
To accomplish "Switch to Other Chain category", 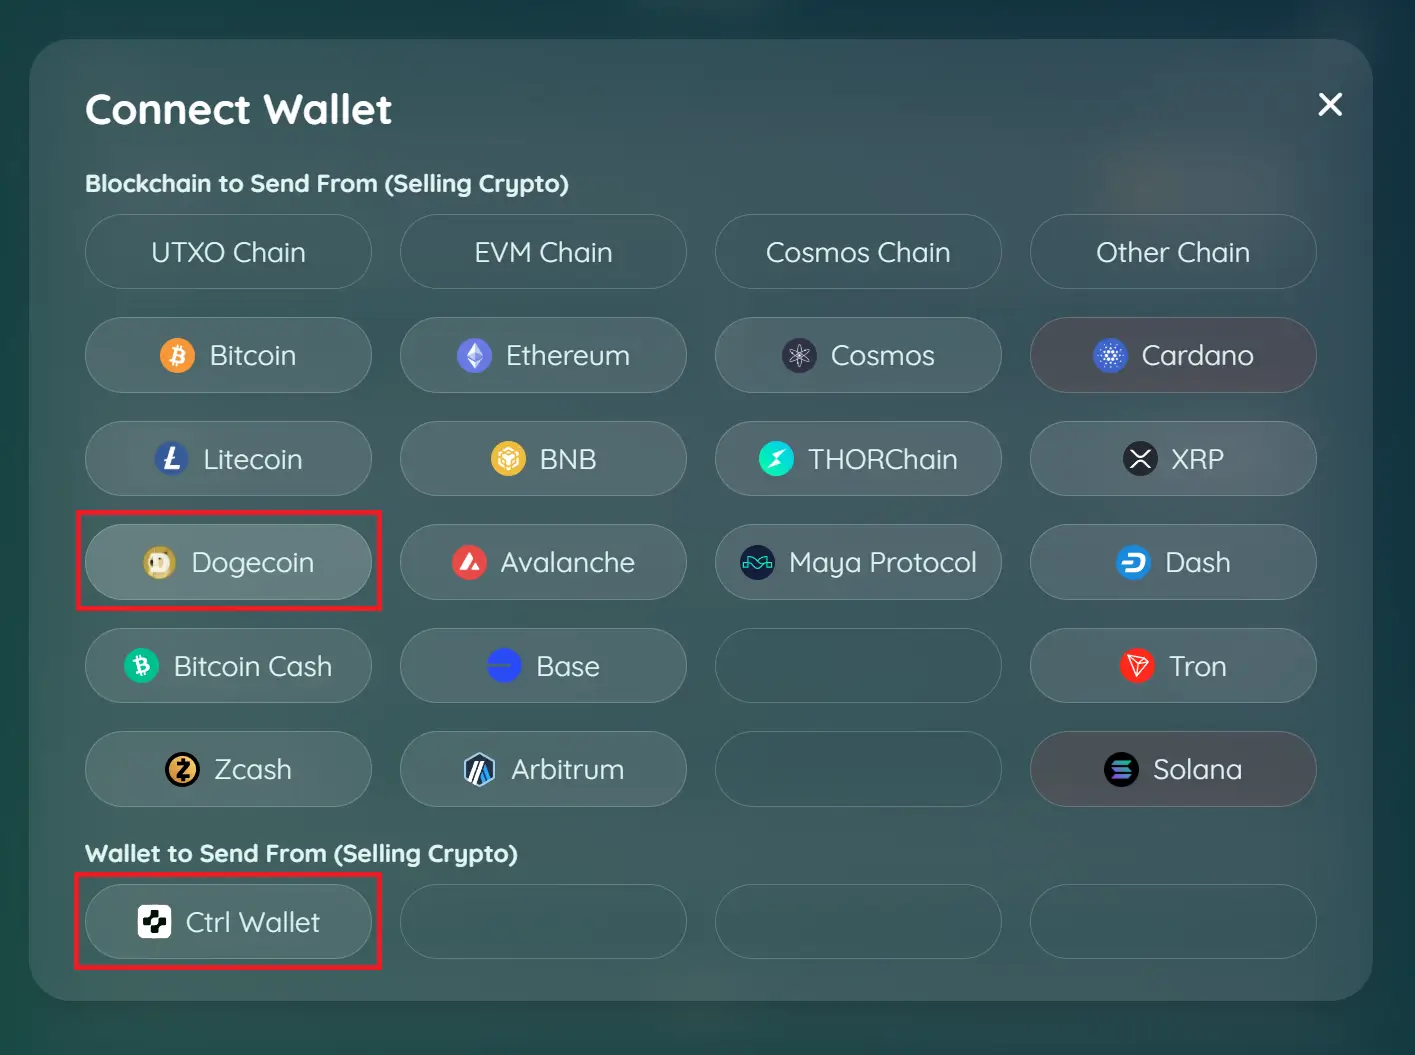I will (1173, 252).
